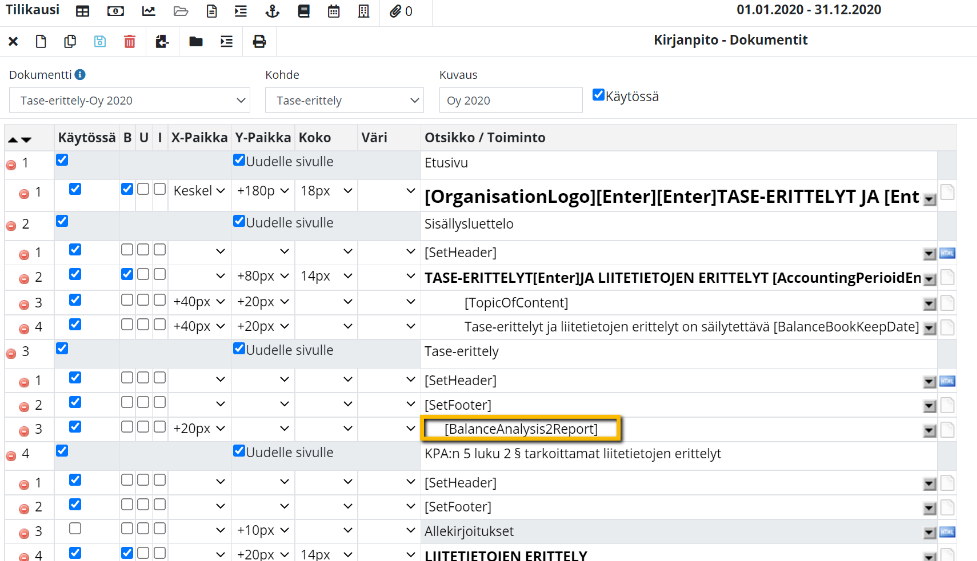Screen dimensions: 977x561
Task: Enable Käytössä checkbox in Allekirjoitukset row
Action: coord(75,528)
